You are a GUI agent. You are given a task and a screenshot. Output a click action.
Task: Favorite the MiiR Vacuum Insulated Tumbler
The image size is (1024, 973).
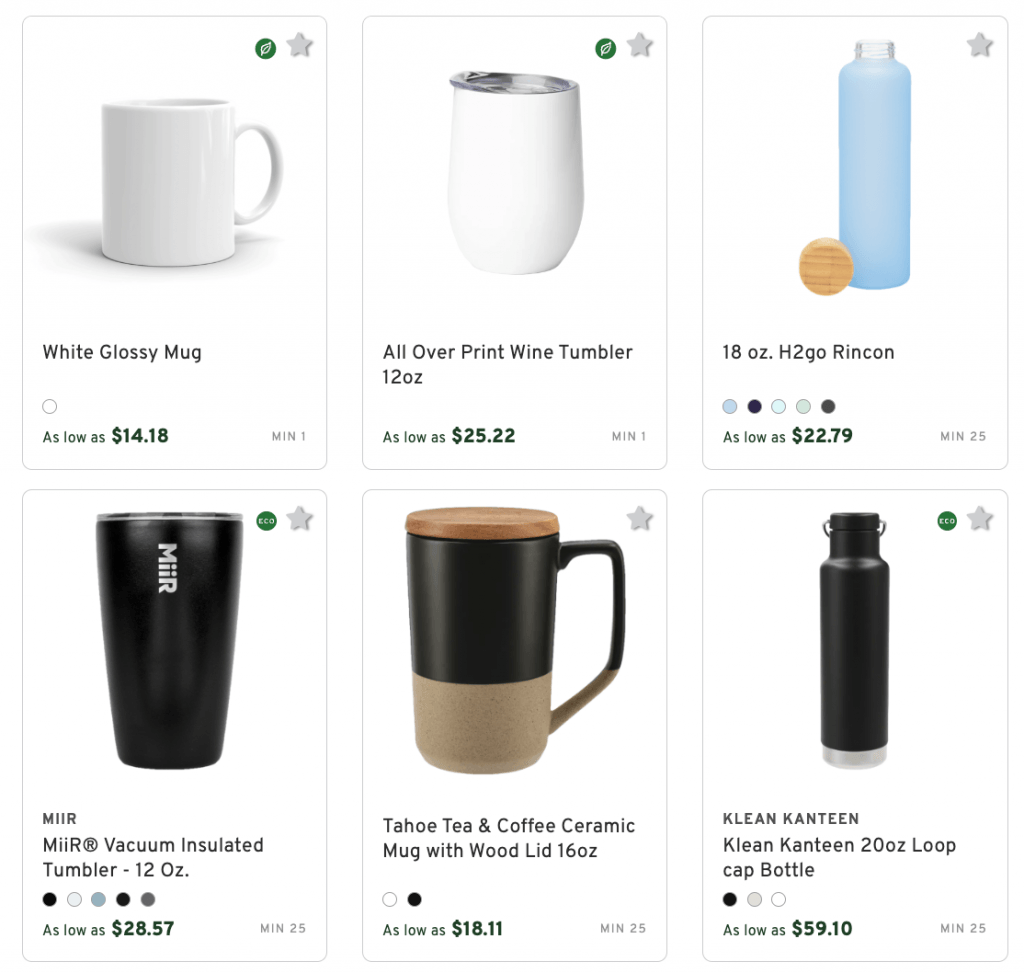click(x=300, y=519)
